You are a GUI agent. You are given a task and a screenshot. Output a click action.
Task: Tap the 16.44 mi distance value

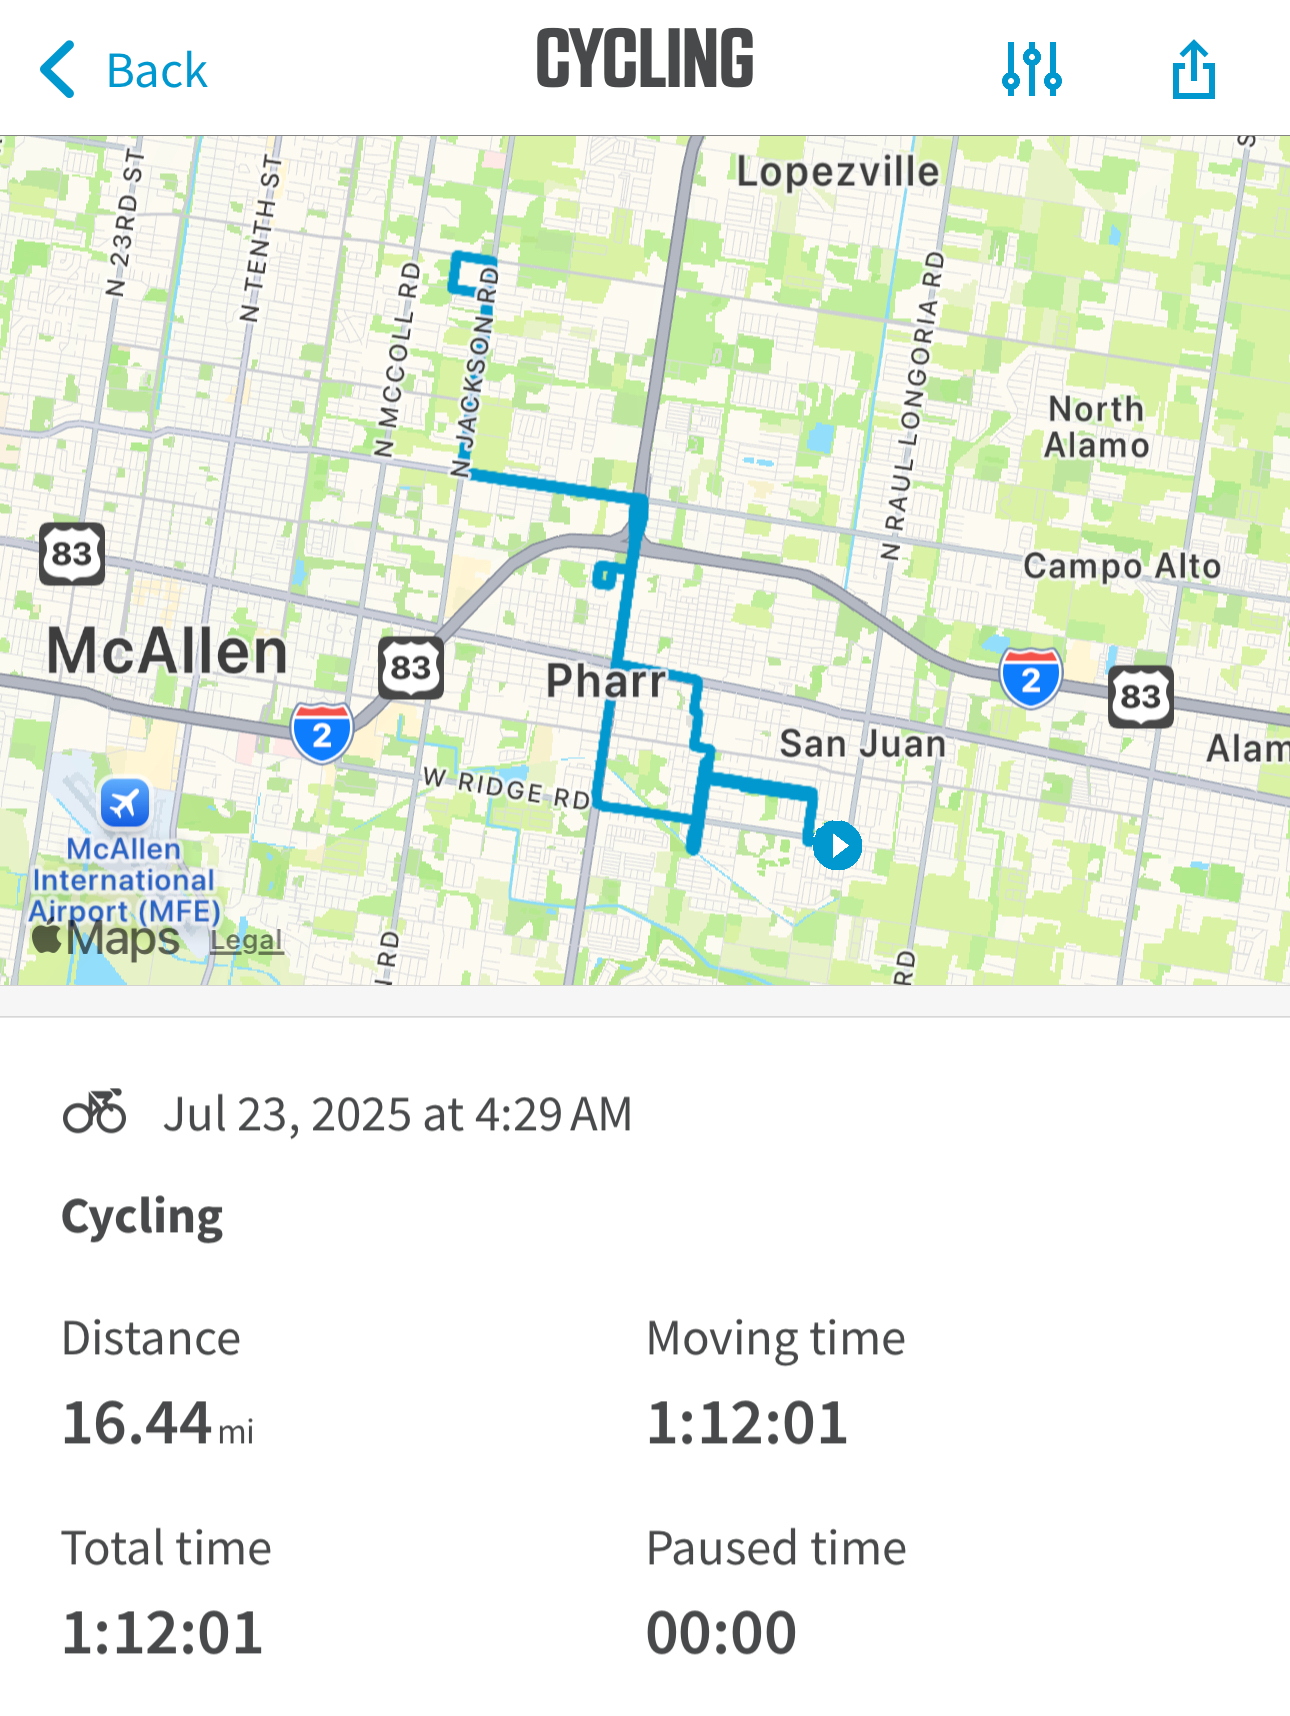pos(157,1423)
